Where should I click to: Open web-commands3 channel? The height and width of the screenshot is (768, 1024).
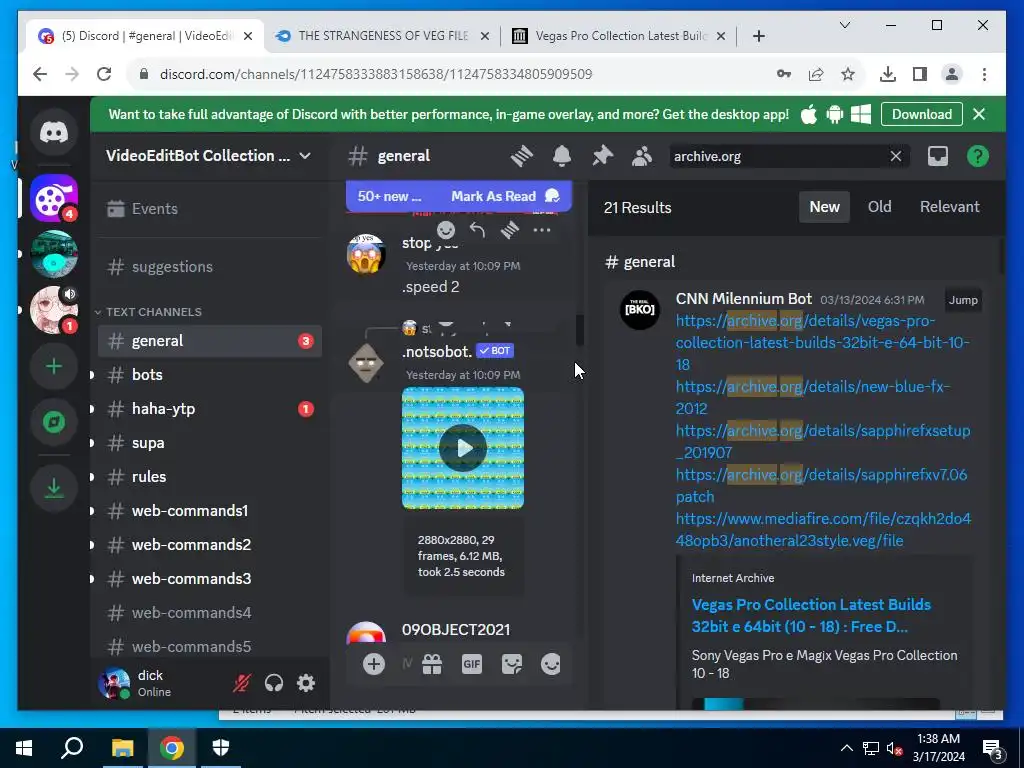click(x=209, y=579)
